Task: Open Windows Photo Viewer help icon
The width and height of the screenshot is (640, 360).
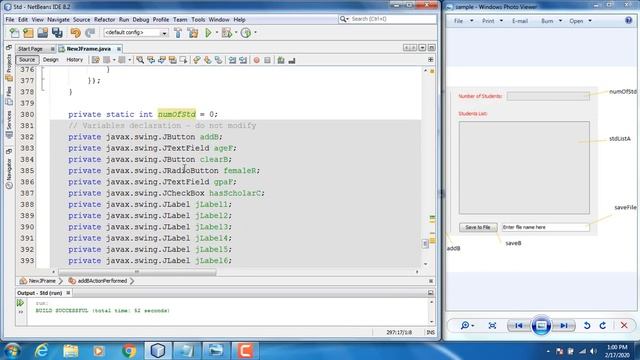Action: 629,20
